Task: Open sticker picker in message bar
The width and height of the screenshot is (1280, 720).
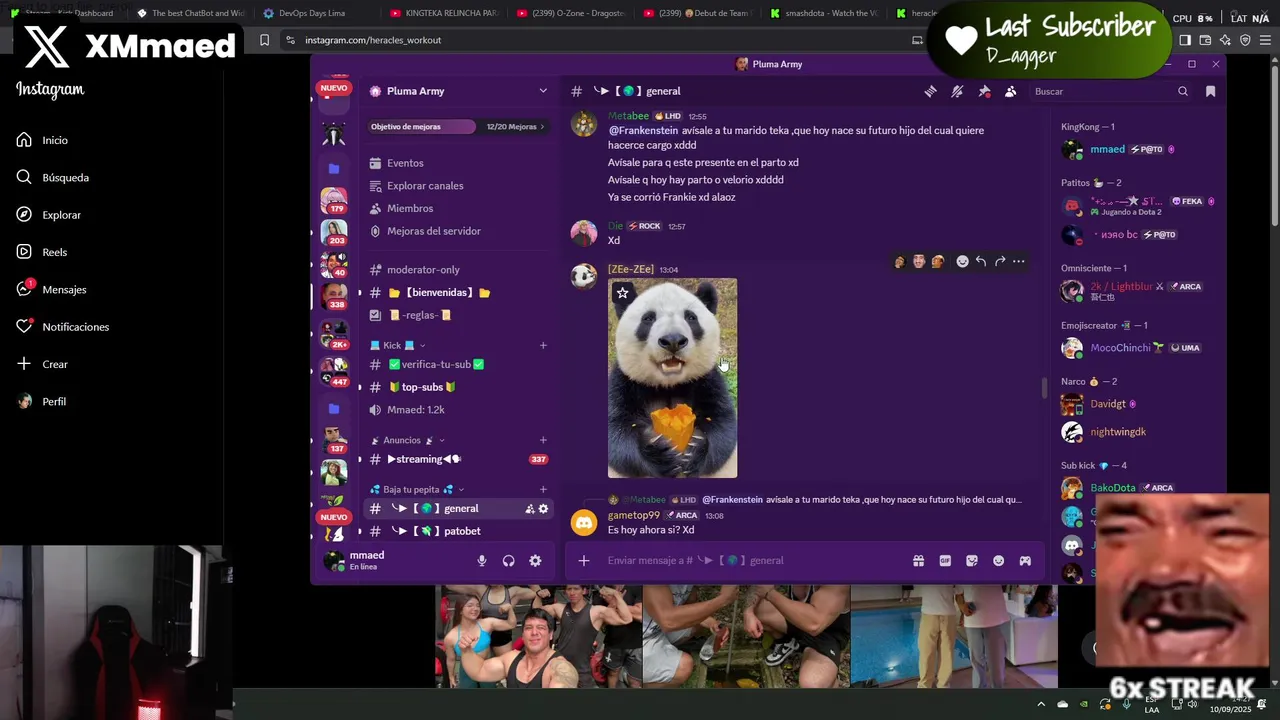Action: click(972, 561)
